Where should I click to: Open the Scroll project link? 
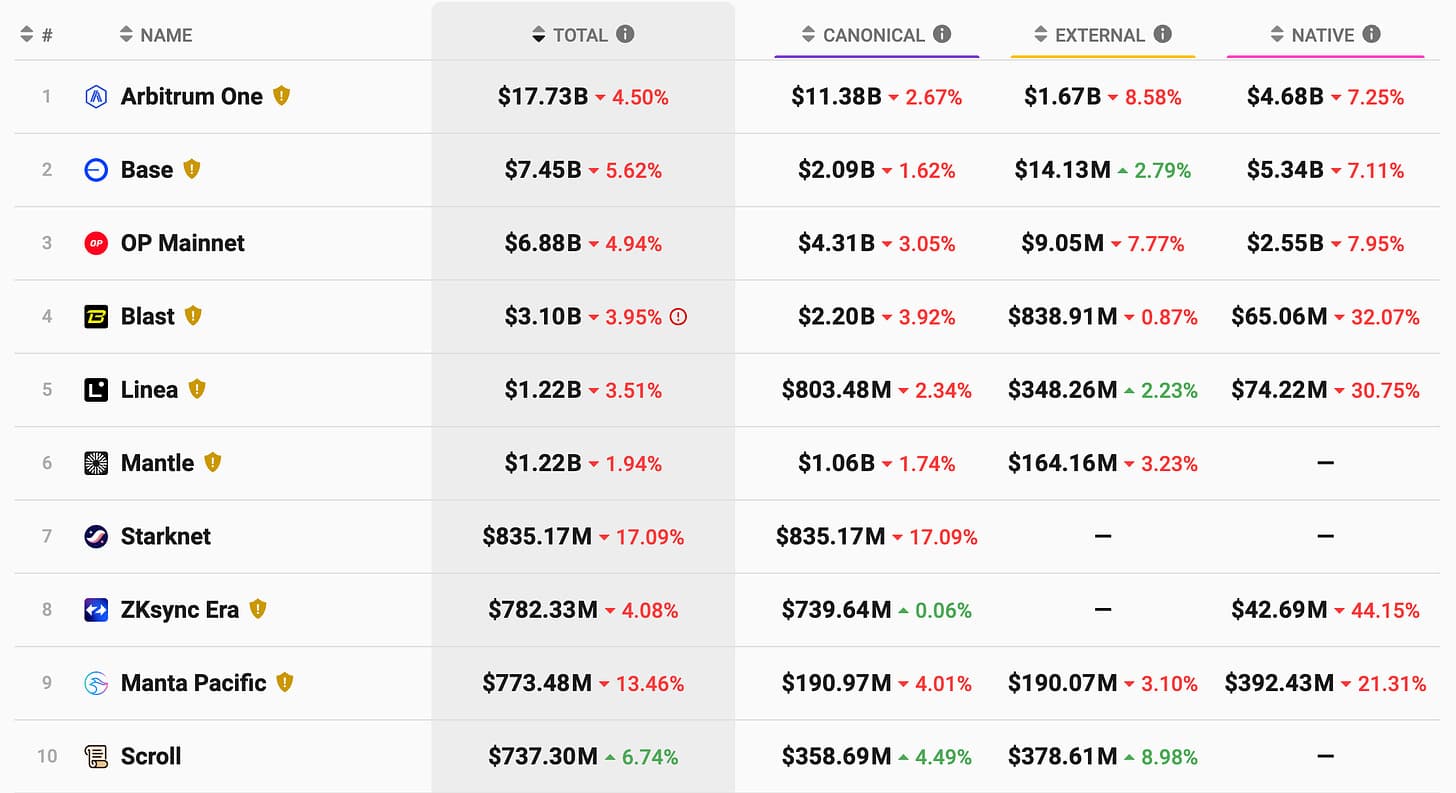point(151,756)
